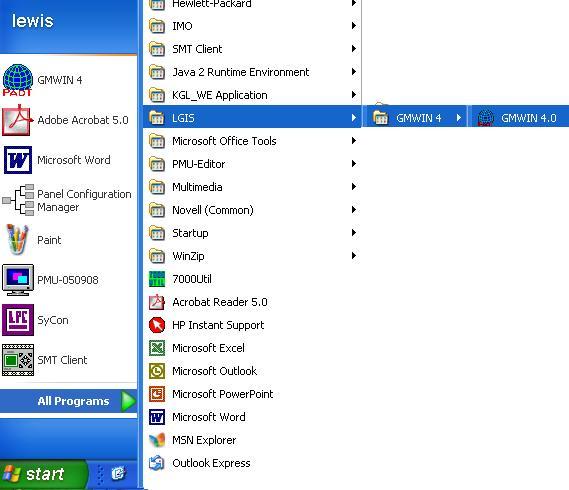The width and height of the screenshot is (569, 490).
Task: Click the Start button
Action: (x=44, y=474)
